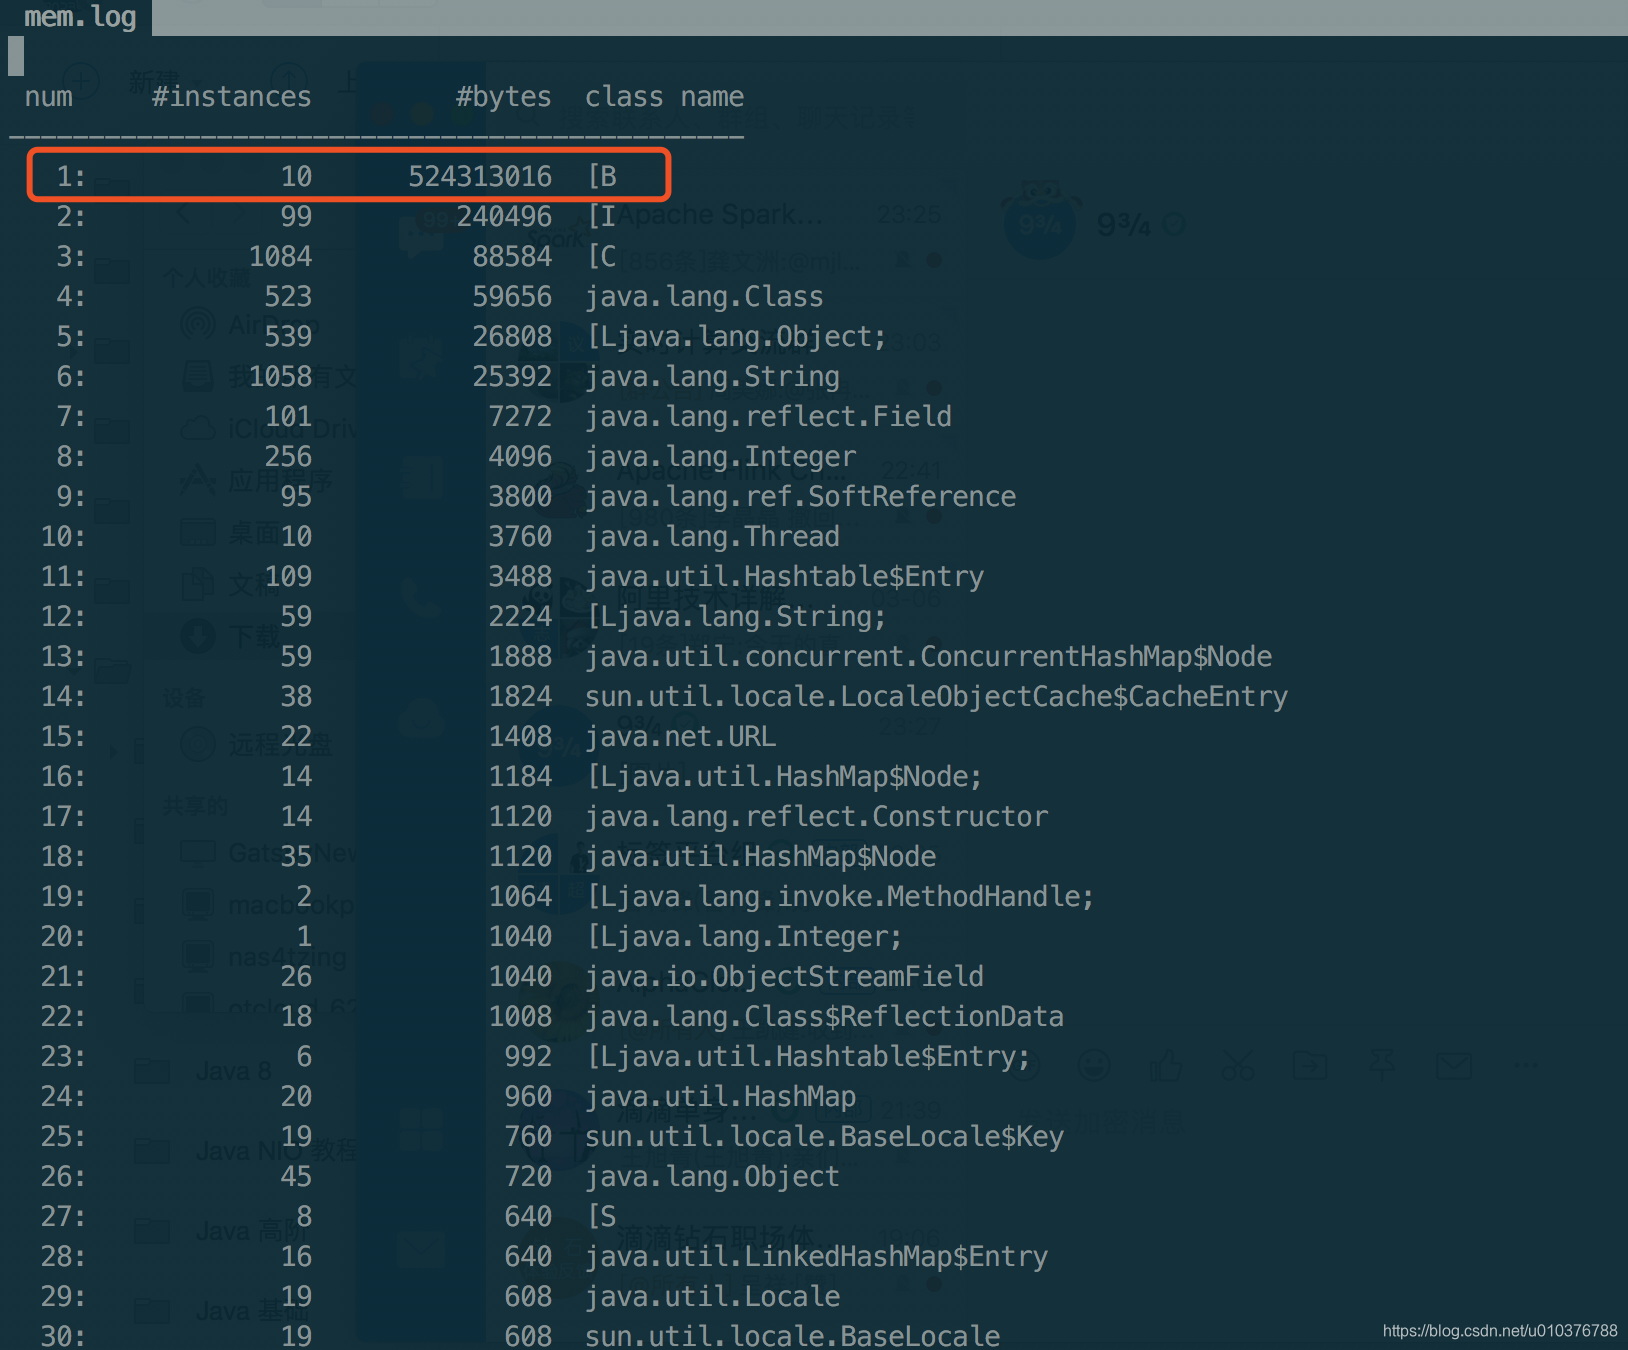Click byte value 1064
1628x1350 pixels.
point(520,897)
